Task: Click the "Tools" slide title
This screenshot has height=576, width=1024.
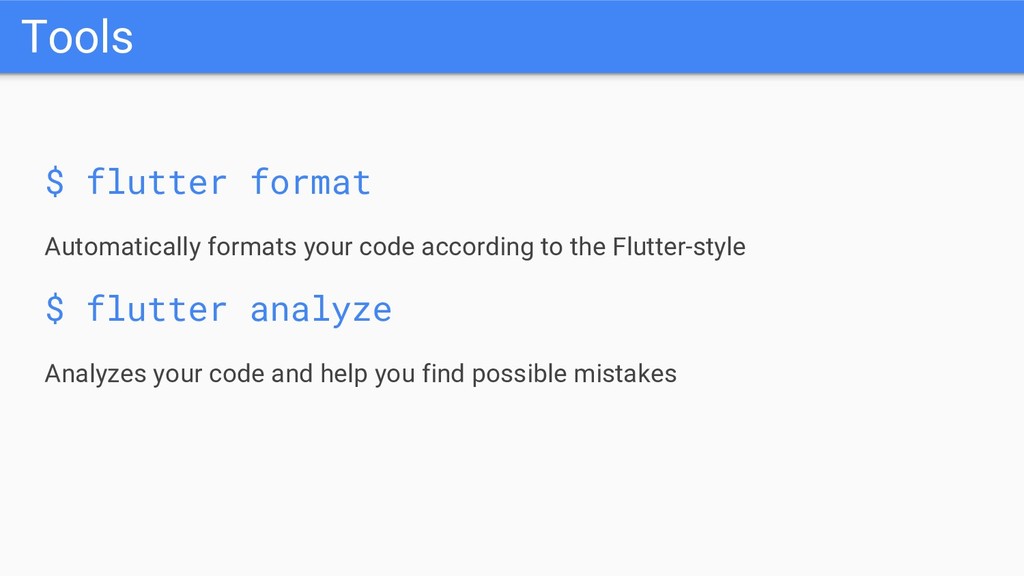Action: point(77,37)
